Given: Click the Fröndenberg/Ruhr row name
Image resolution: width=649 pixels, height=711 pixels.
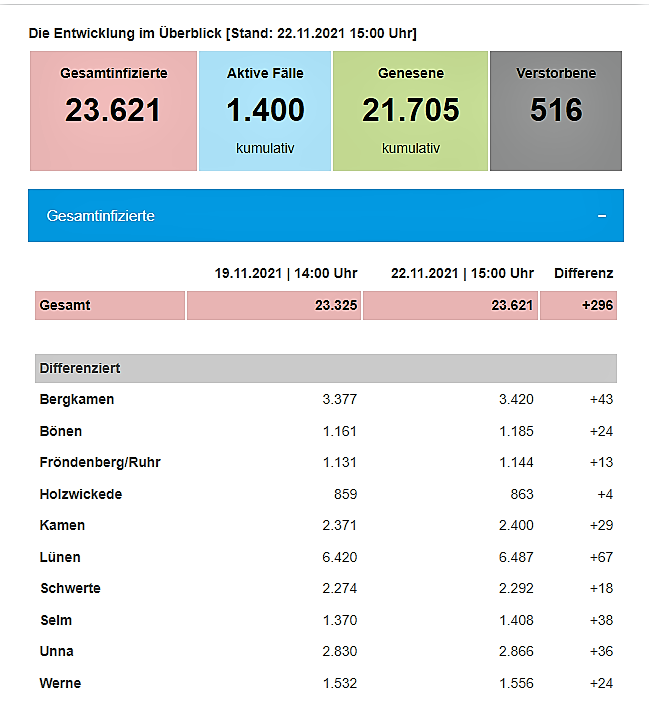Looking at the screenshot, I should (x=100, y=462).
